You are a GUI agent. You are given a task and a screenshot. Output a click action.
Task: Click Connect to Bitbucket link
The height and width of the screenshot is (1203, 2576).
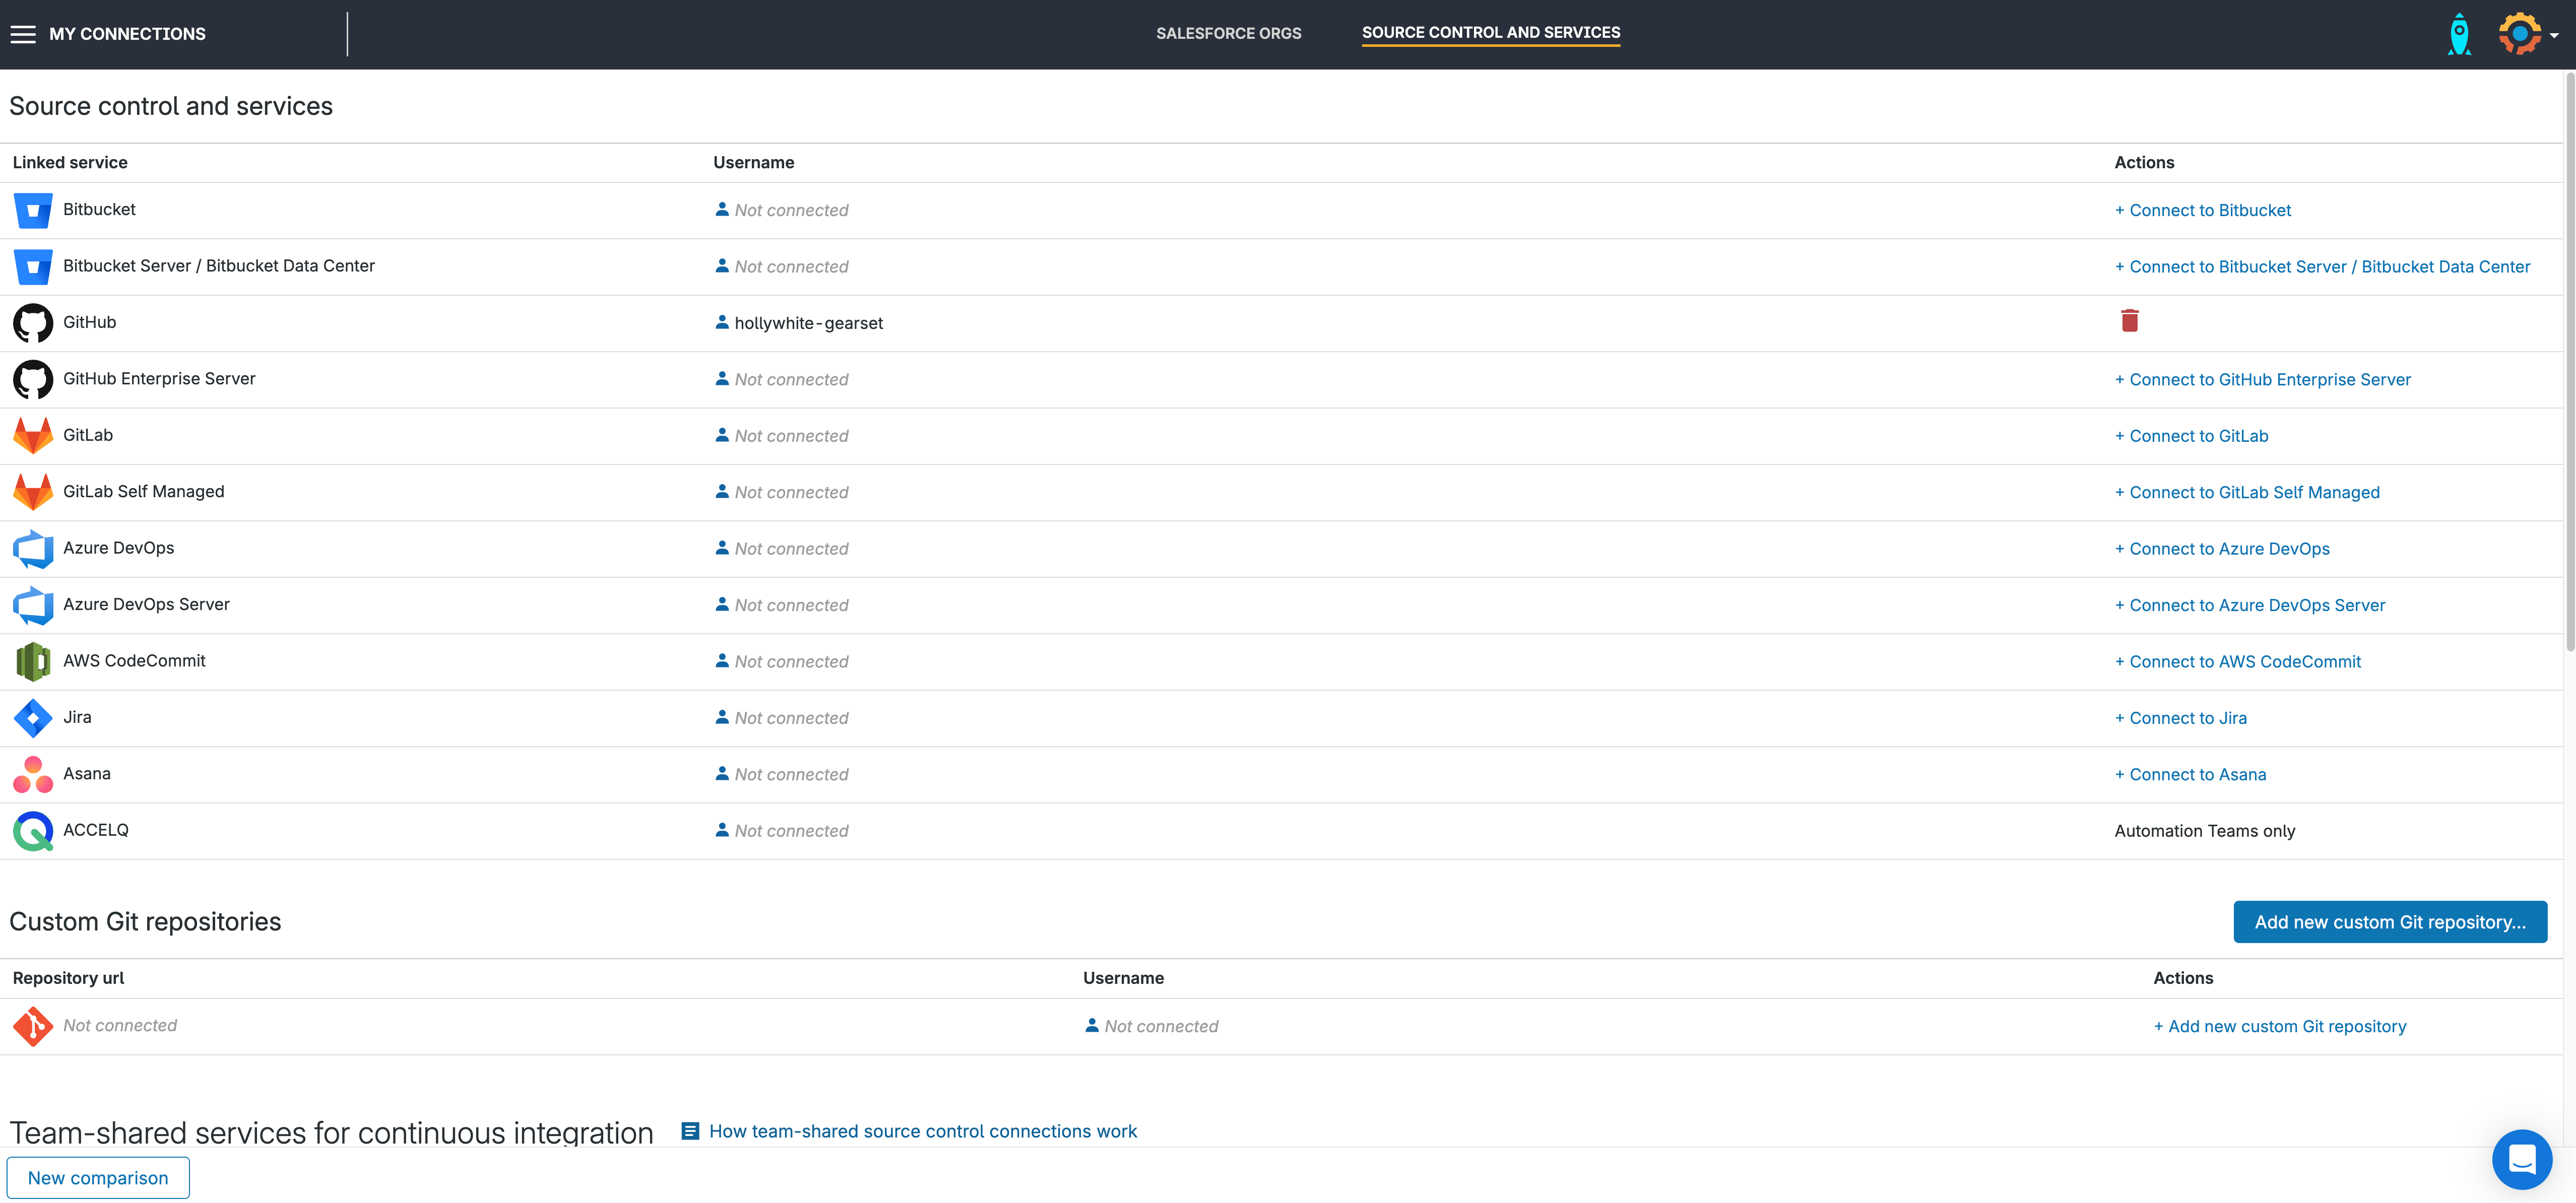pyautogui.click(x=2202, y=210)
